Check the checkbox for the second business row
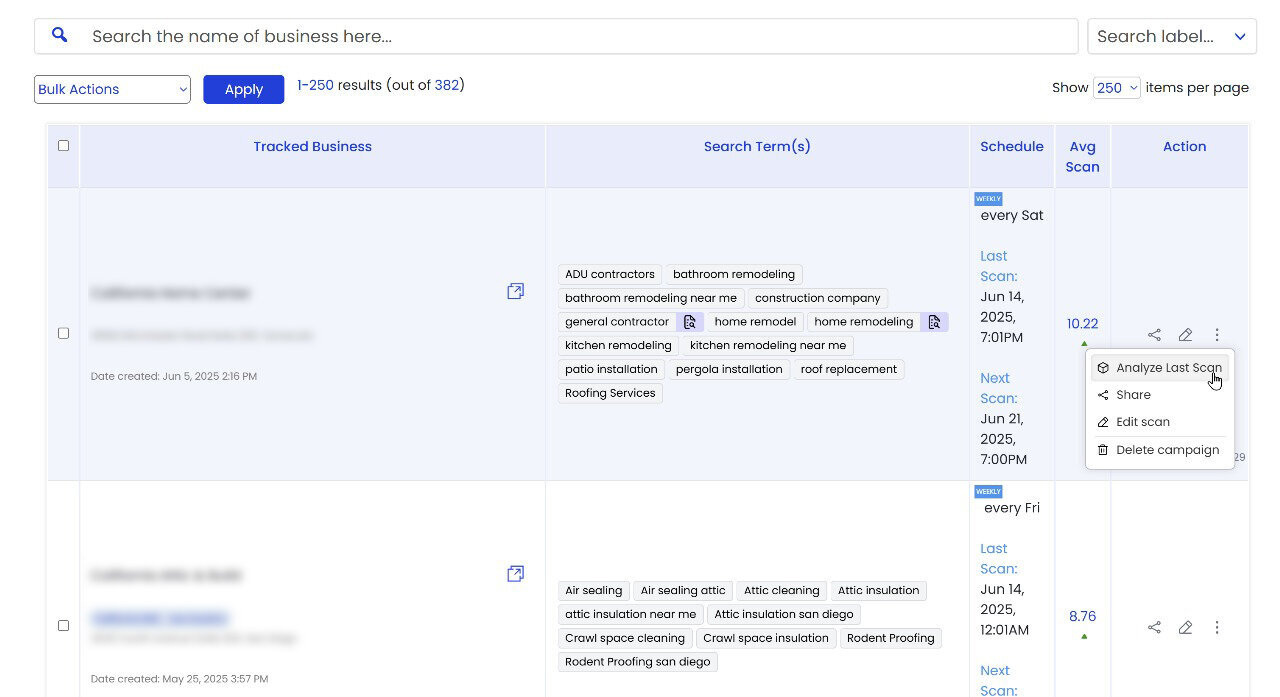This screenshot has width=1280, height=697. (63, 625)
